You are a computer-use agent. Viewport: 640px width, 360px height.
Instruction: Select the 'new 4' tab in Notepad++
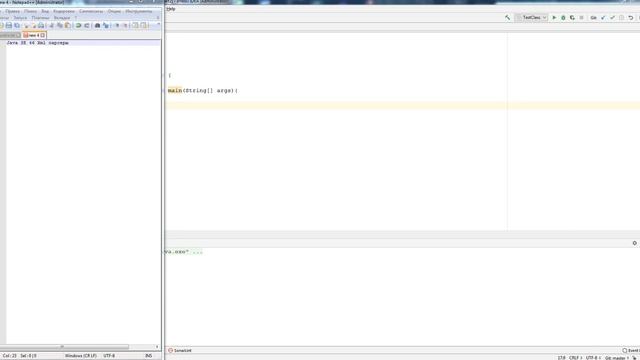coord(33,35)
